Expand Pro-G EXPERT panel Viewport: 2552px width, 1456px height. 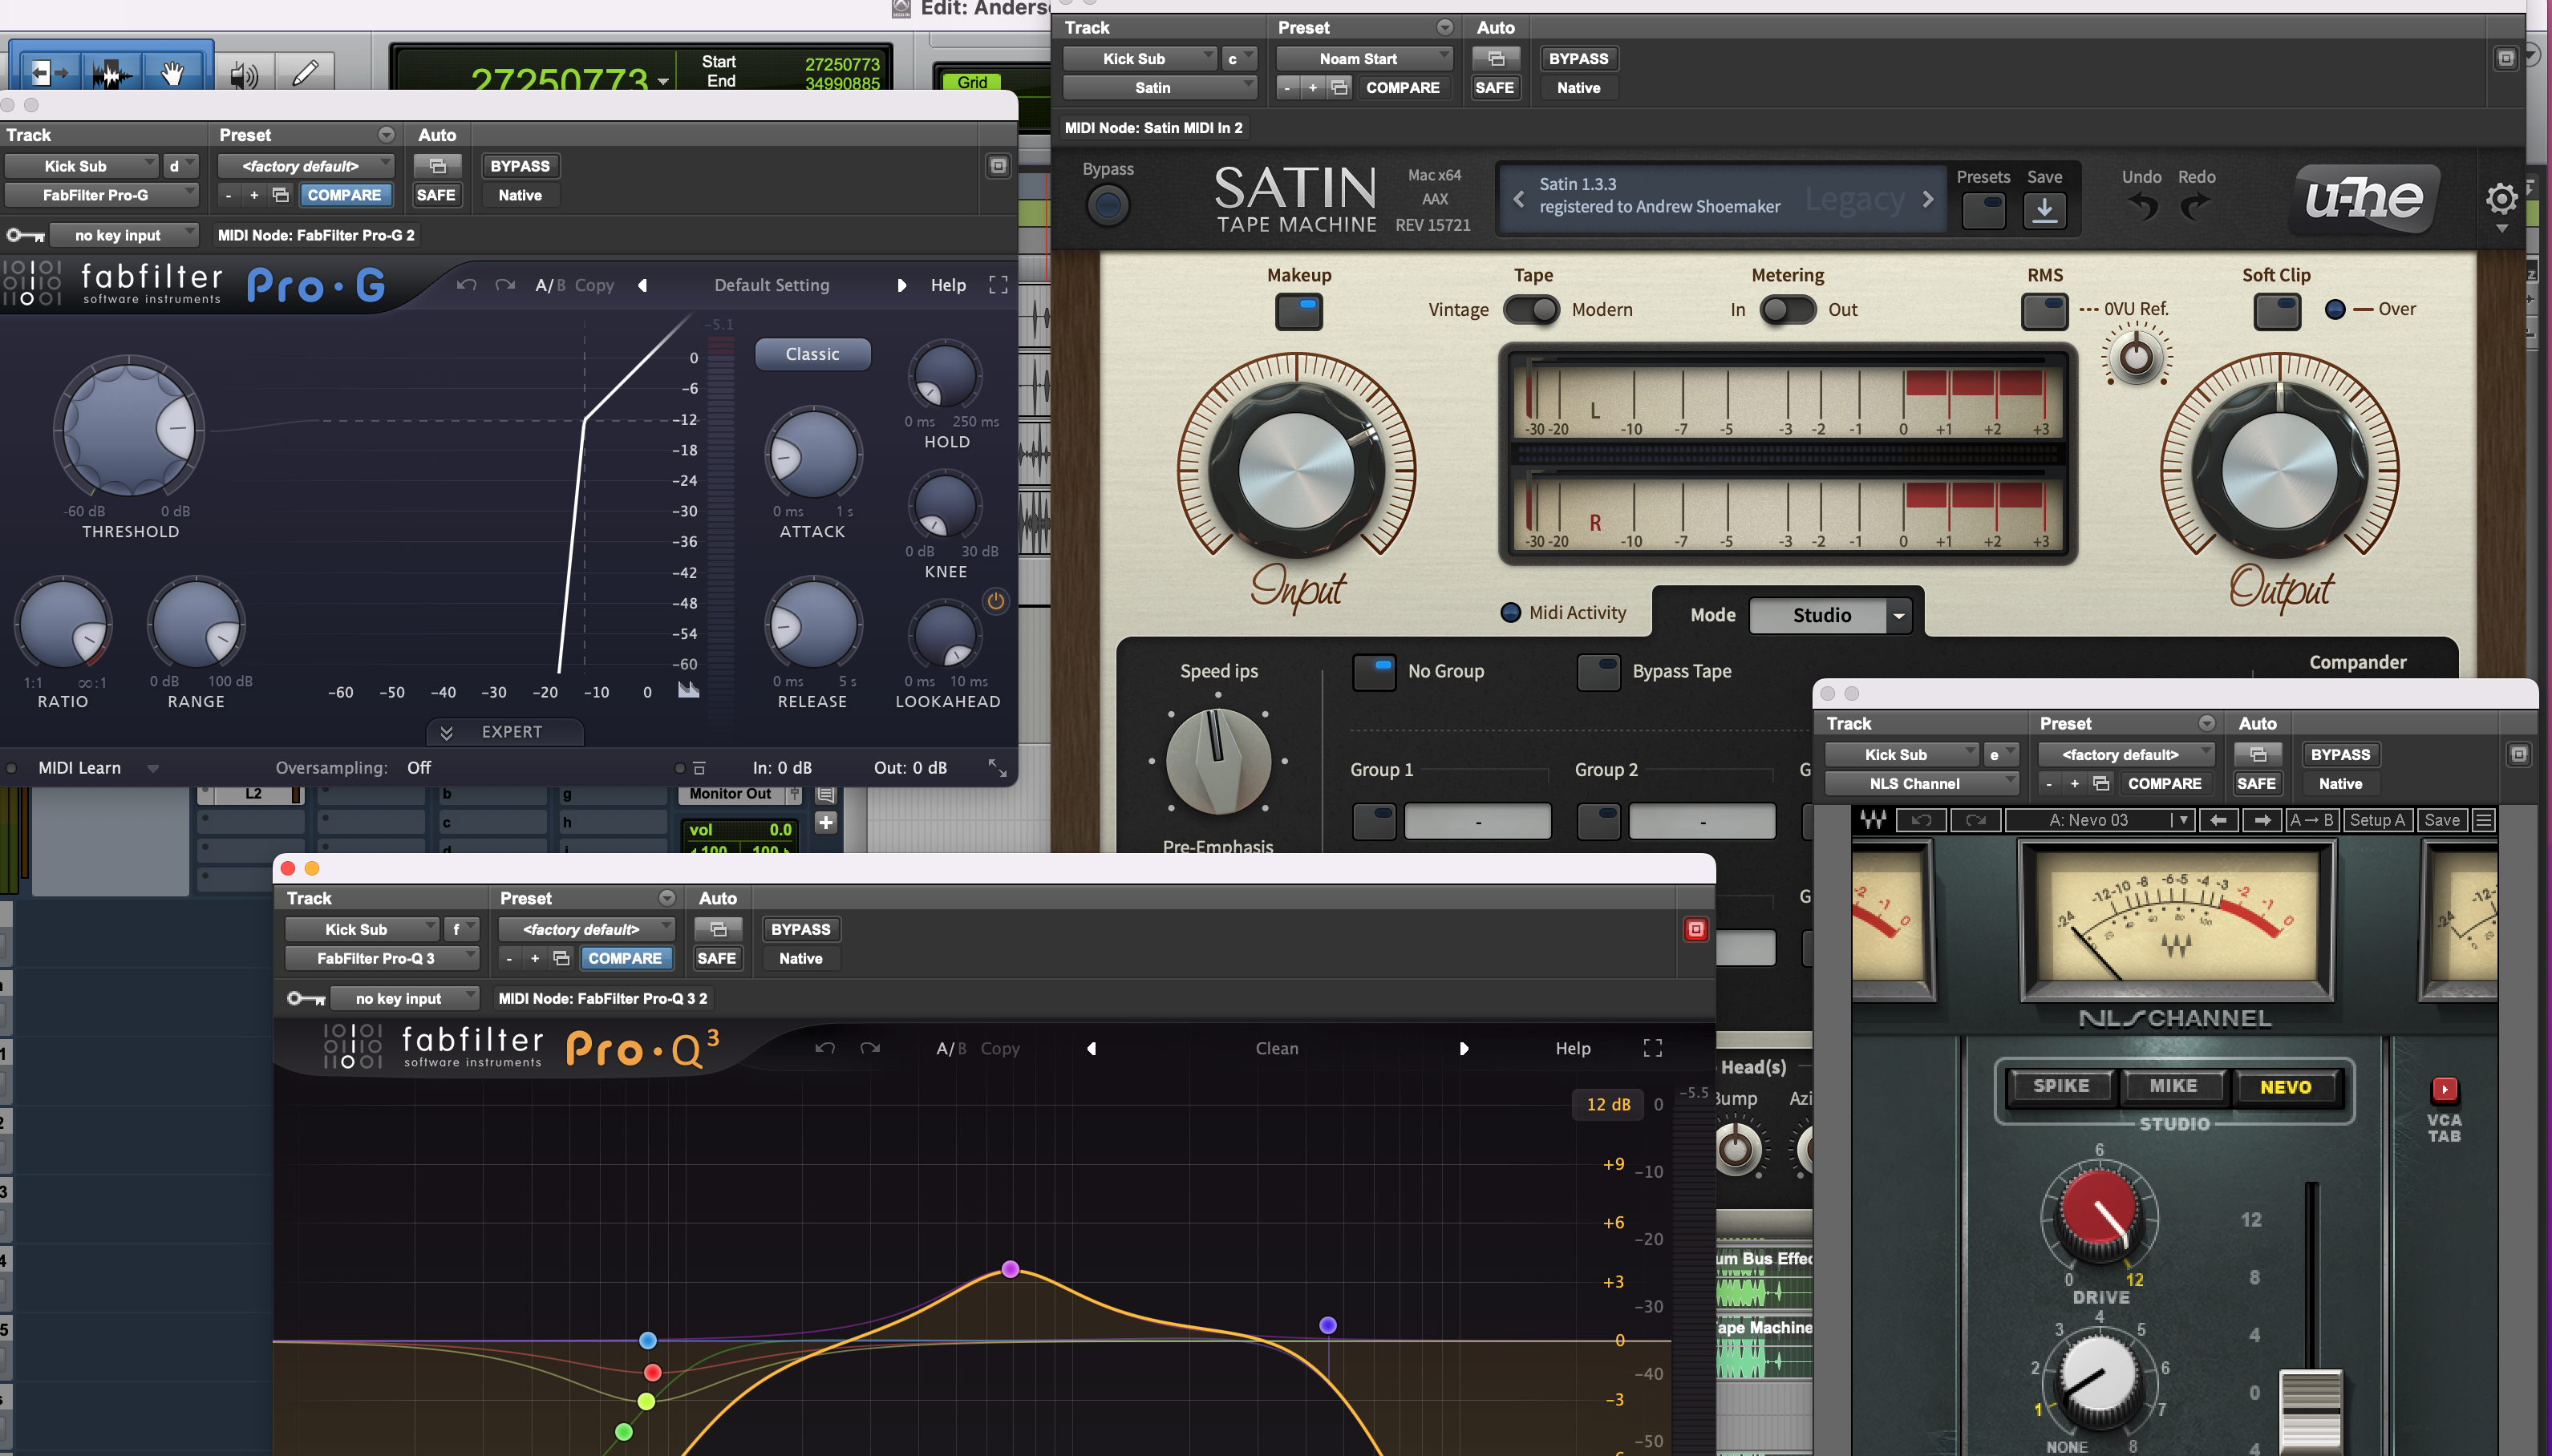pyautogui.click(x=505, y=732)
